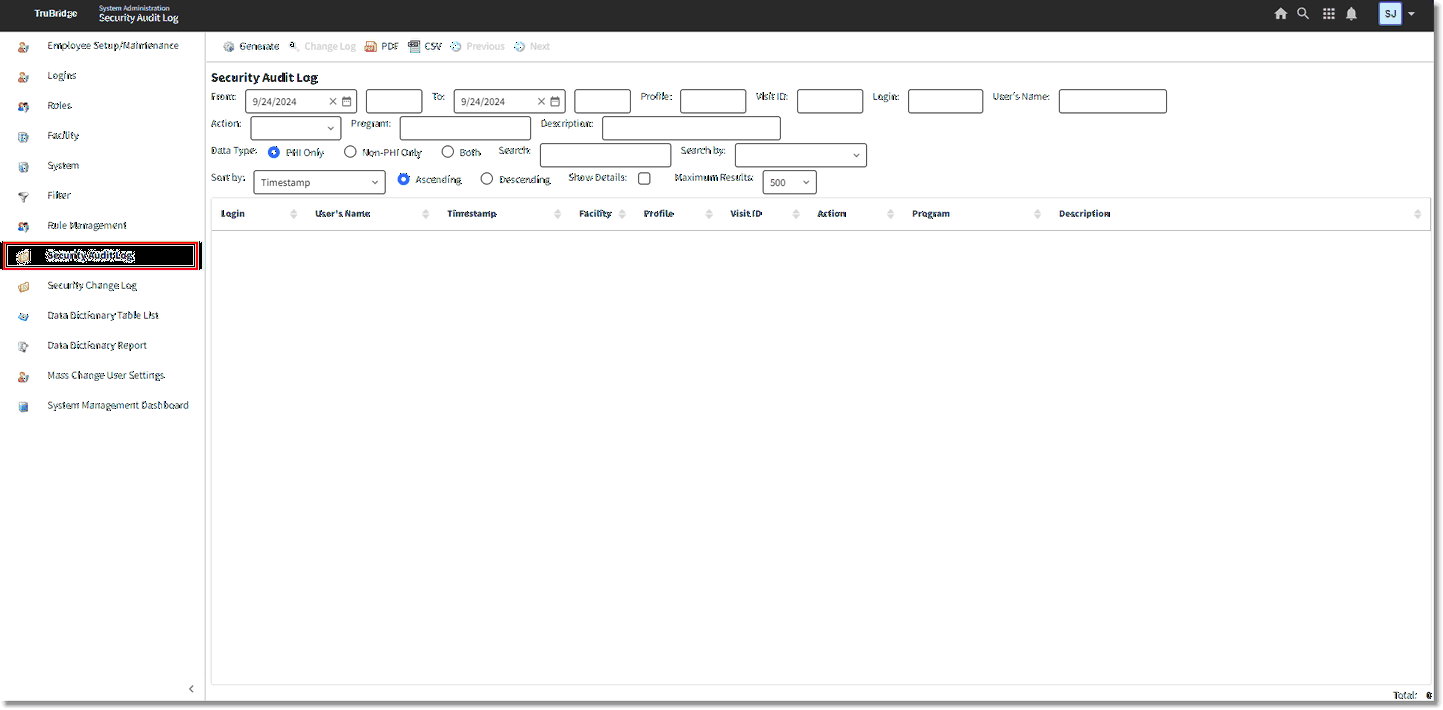Select the PHI Only radio button
Viewport: 1443px width, 710px height.
[x=274, y=152]
